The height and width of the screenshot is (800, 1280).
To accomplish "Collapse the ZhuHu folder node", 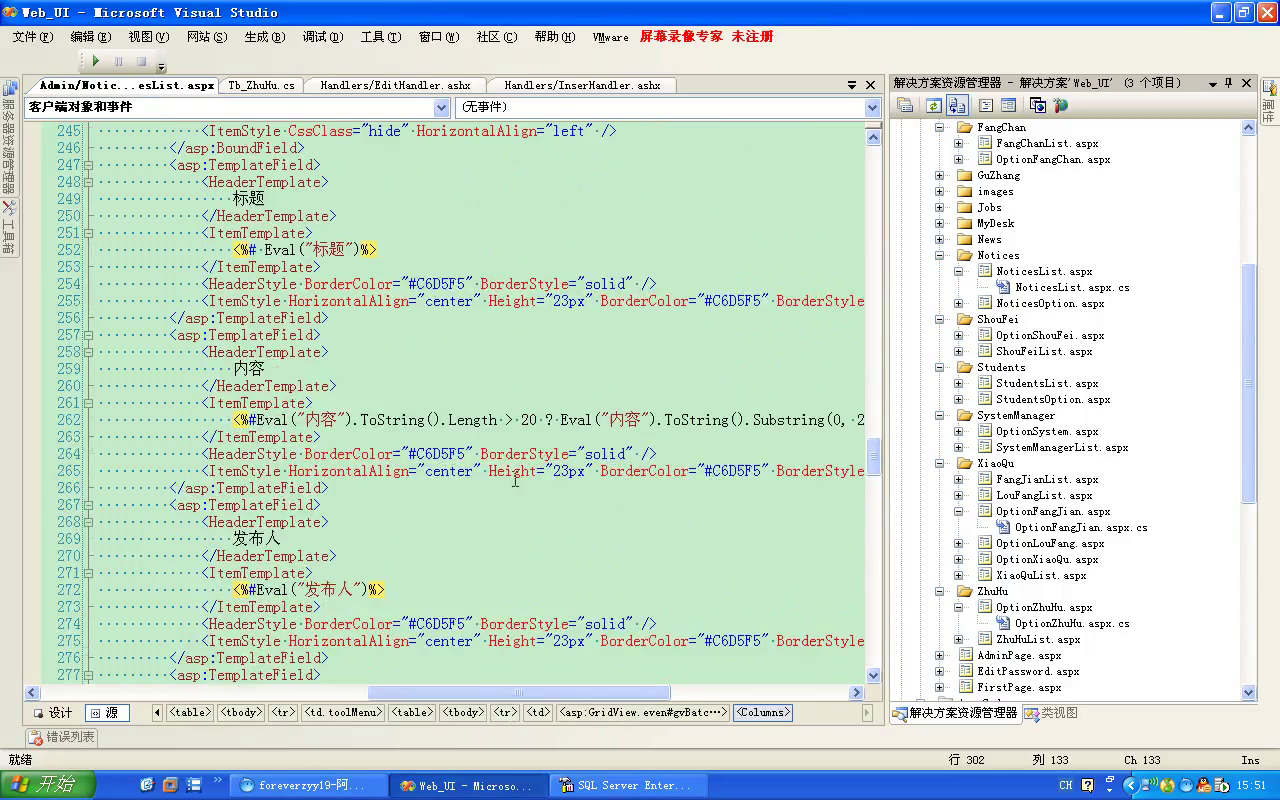I will [939, 591].
